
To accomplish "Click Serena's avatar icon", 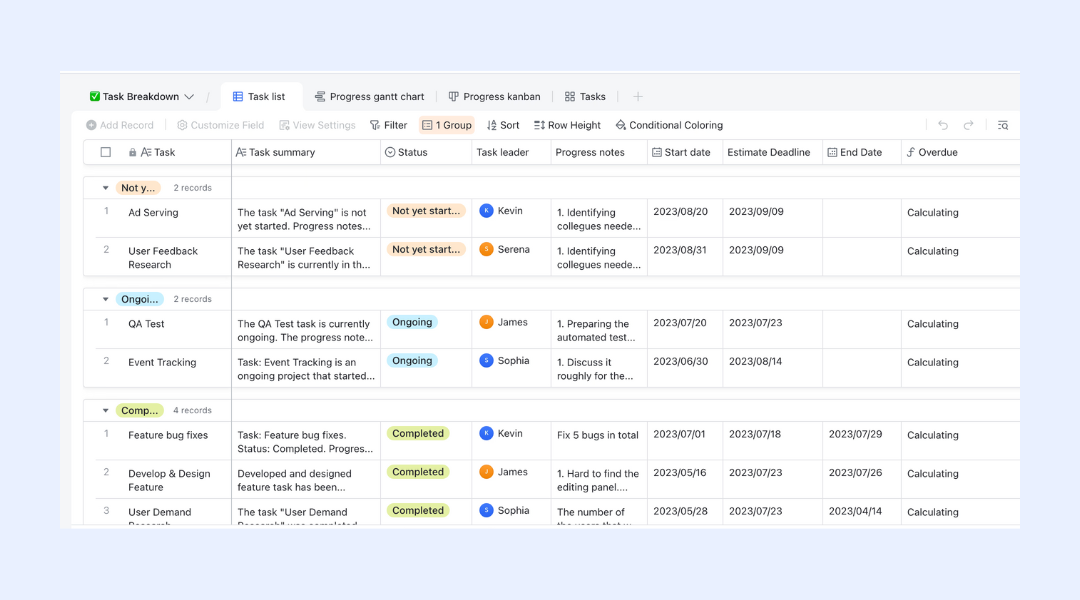I will coord(486,249).
